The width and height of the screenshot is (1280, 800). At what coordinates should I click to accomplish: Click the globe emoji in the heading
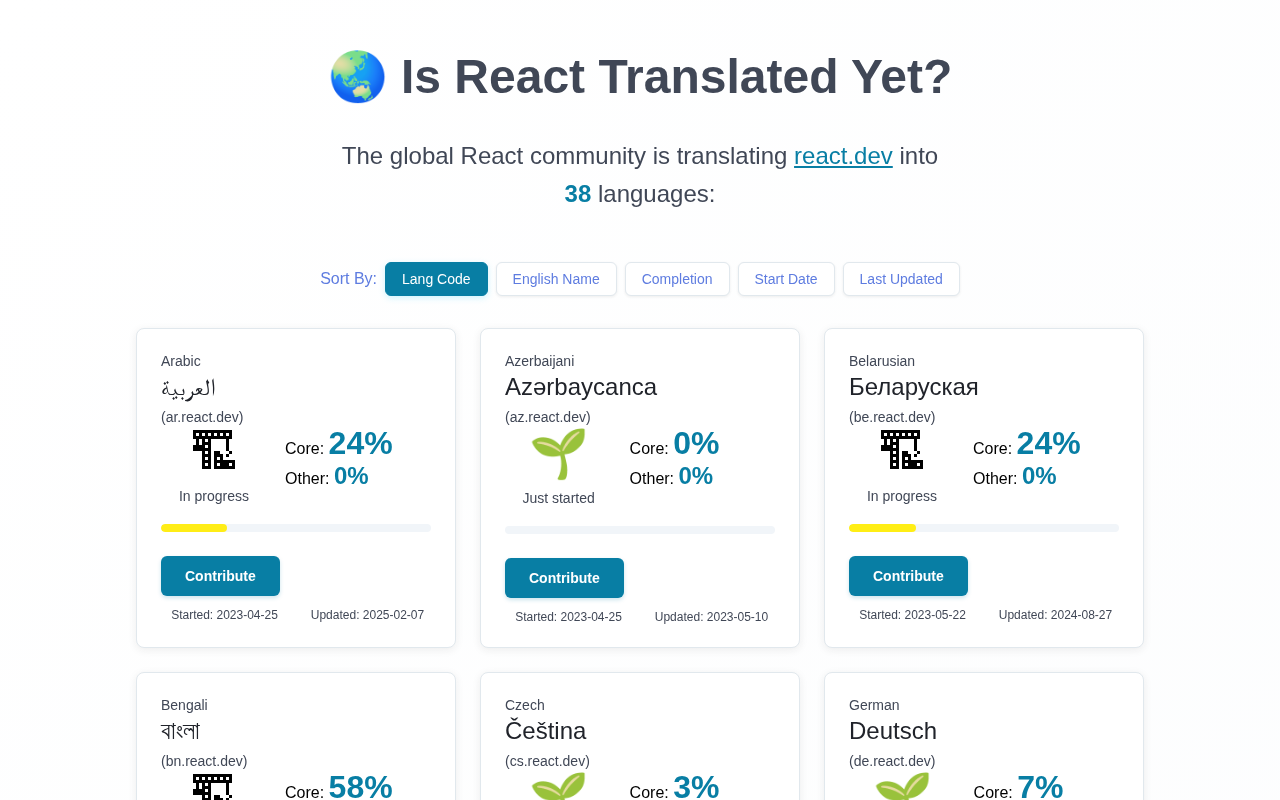pyautogui.click(x=357, y=77)
